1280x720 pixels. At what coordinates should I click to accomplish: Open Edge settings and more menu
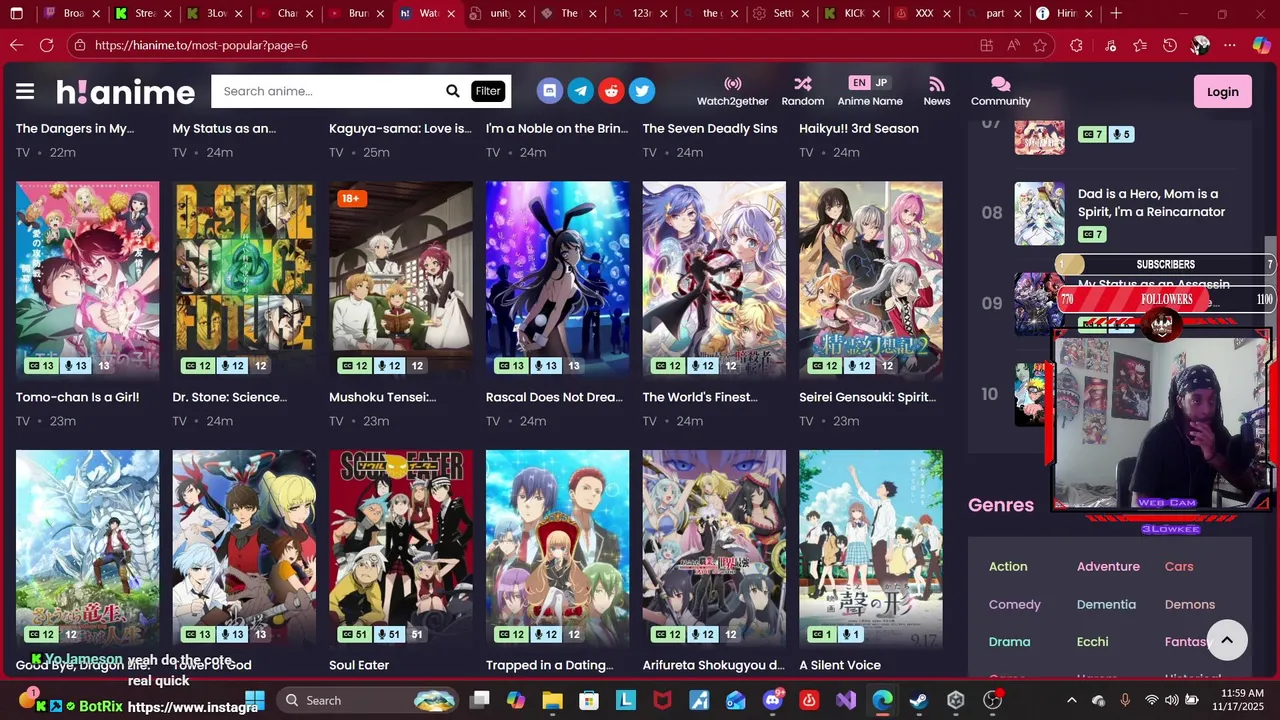click(1230, 45)
